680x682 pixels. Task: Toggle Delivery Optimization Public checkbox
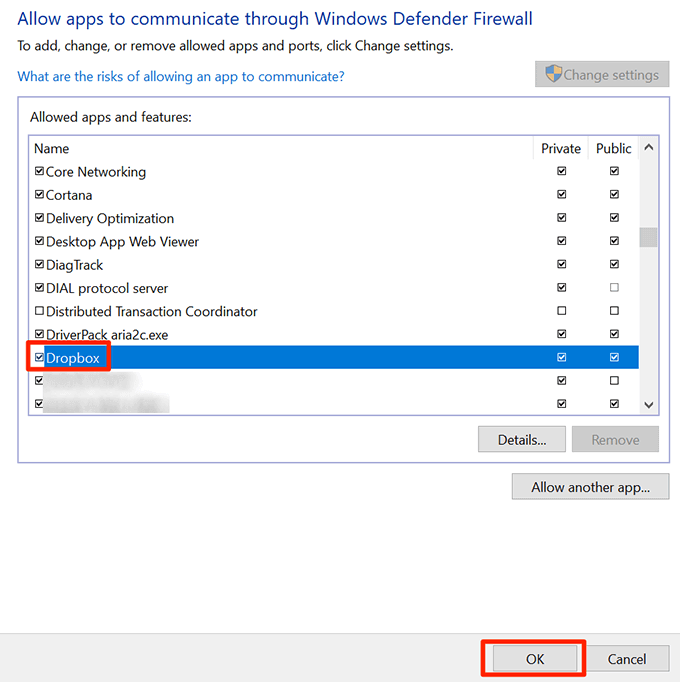(614, 217)
